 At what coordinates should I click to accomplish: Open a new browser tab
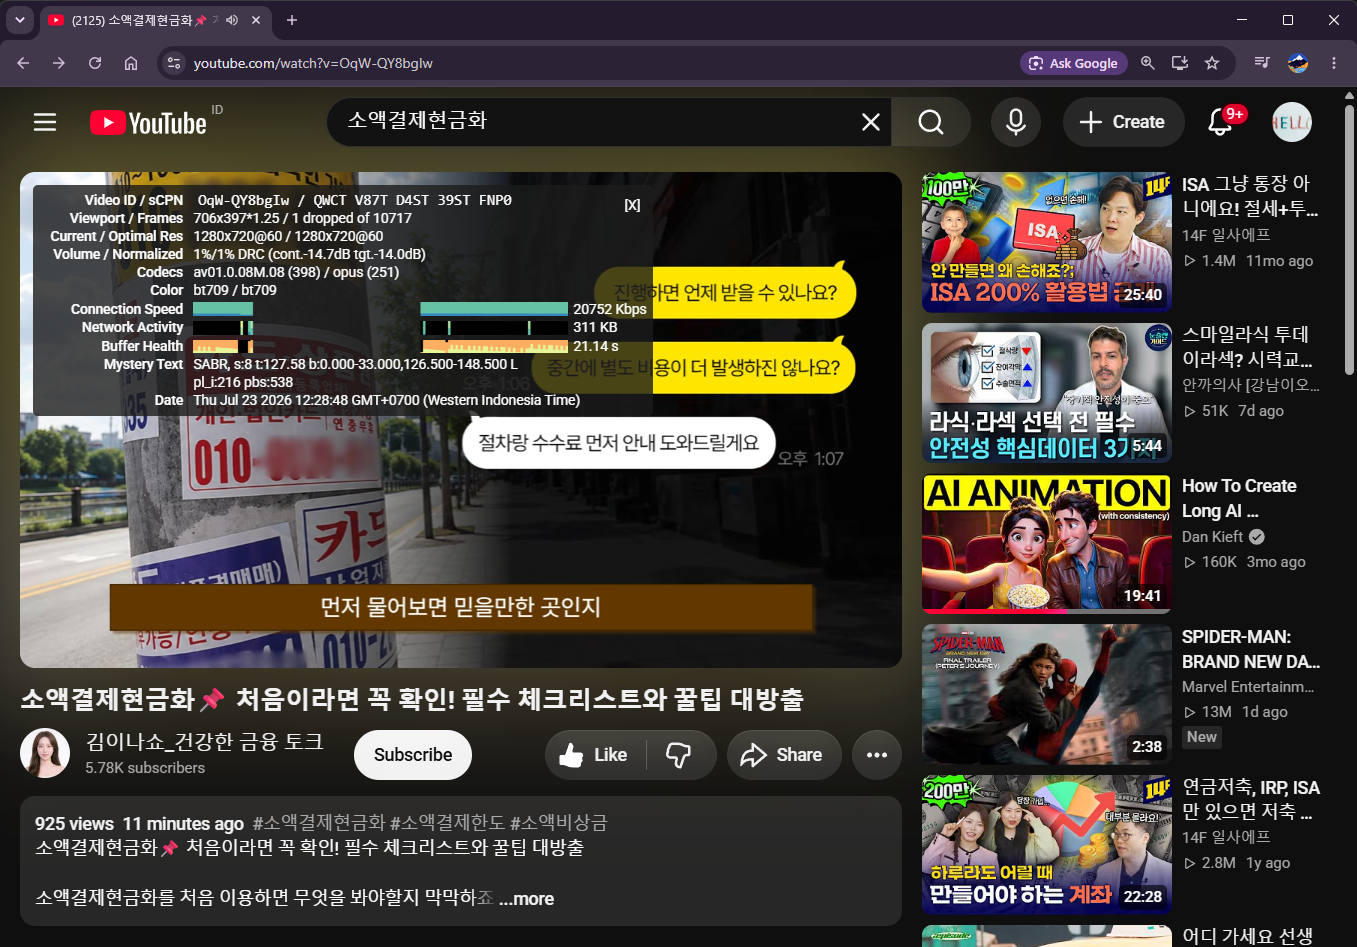coord(292,20)
